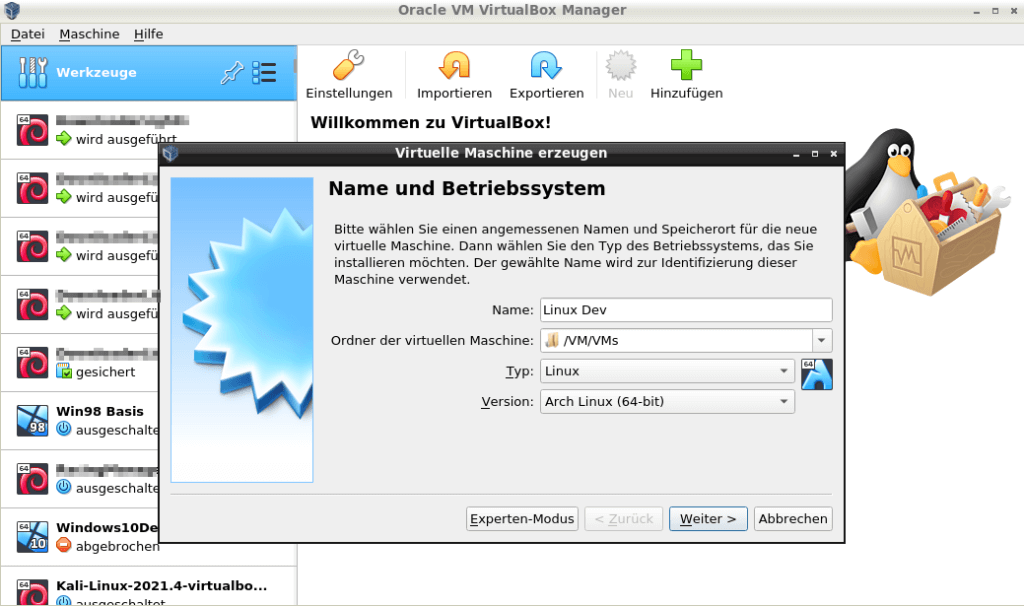
Task: Select the Kali-Linux-2021.4 machine icon
Action: click(x=32, y=590)
